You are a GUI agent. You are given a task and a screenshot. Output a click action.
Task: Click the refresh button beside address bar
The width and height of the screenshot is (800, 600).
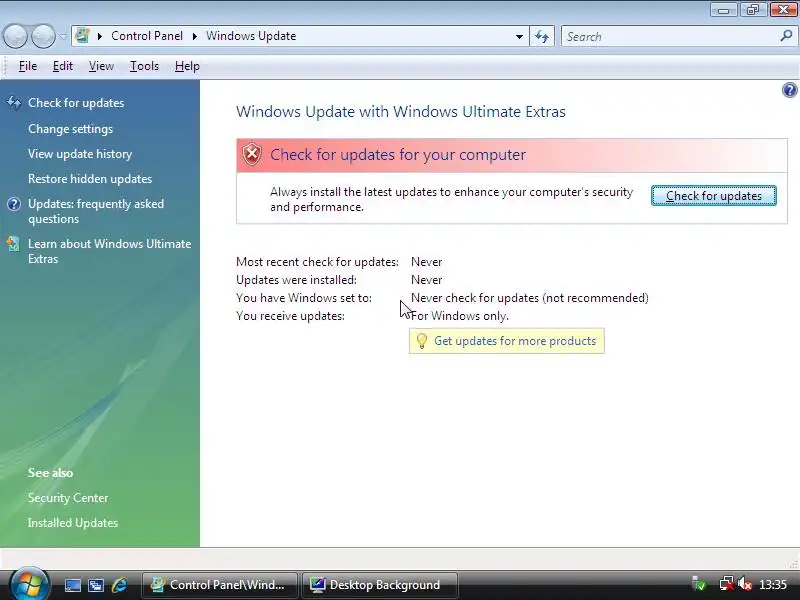click(542, 36)
